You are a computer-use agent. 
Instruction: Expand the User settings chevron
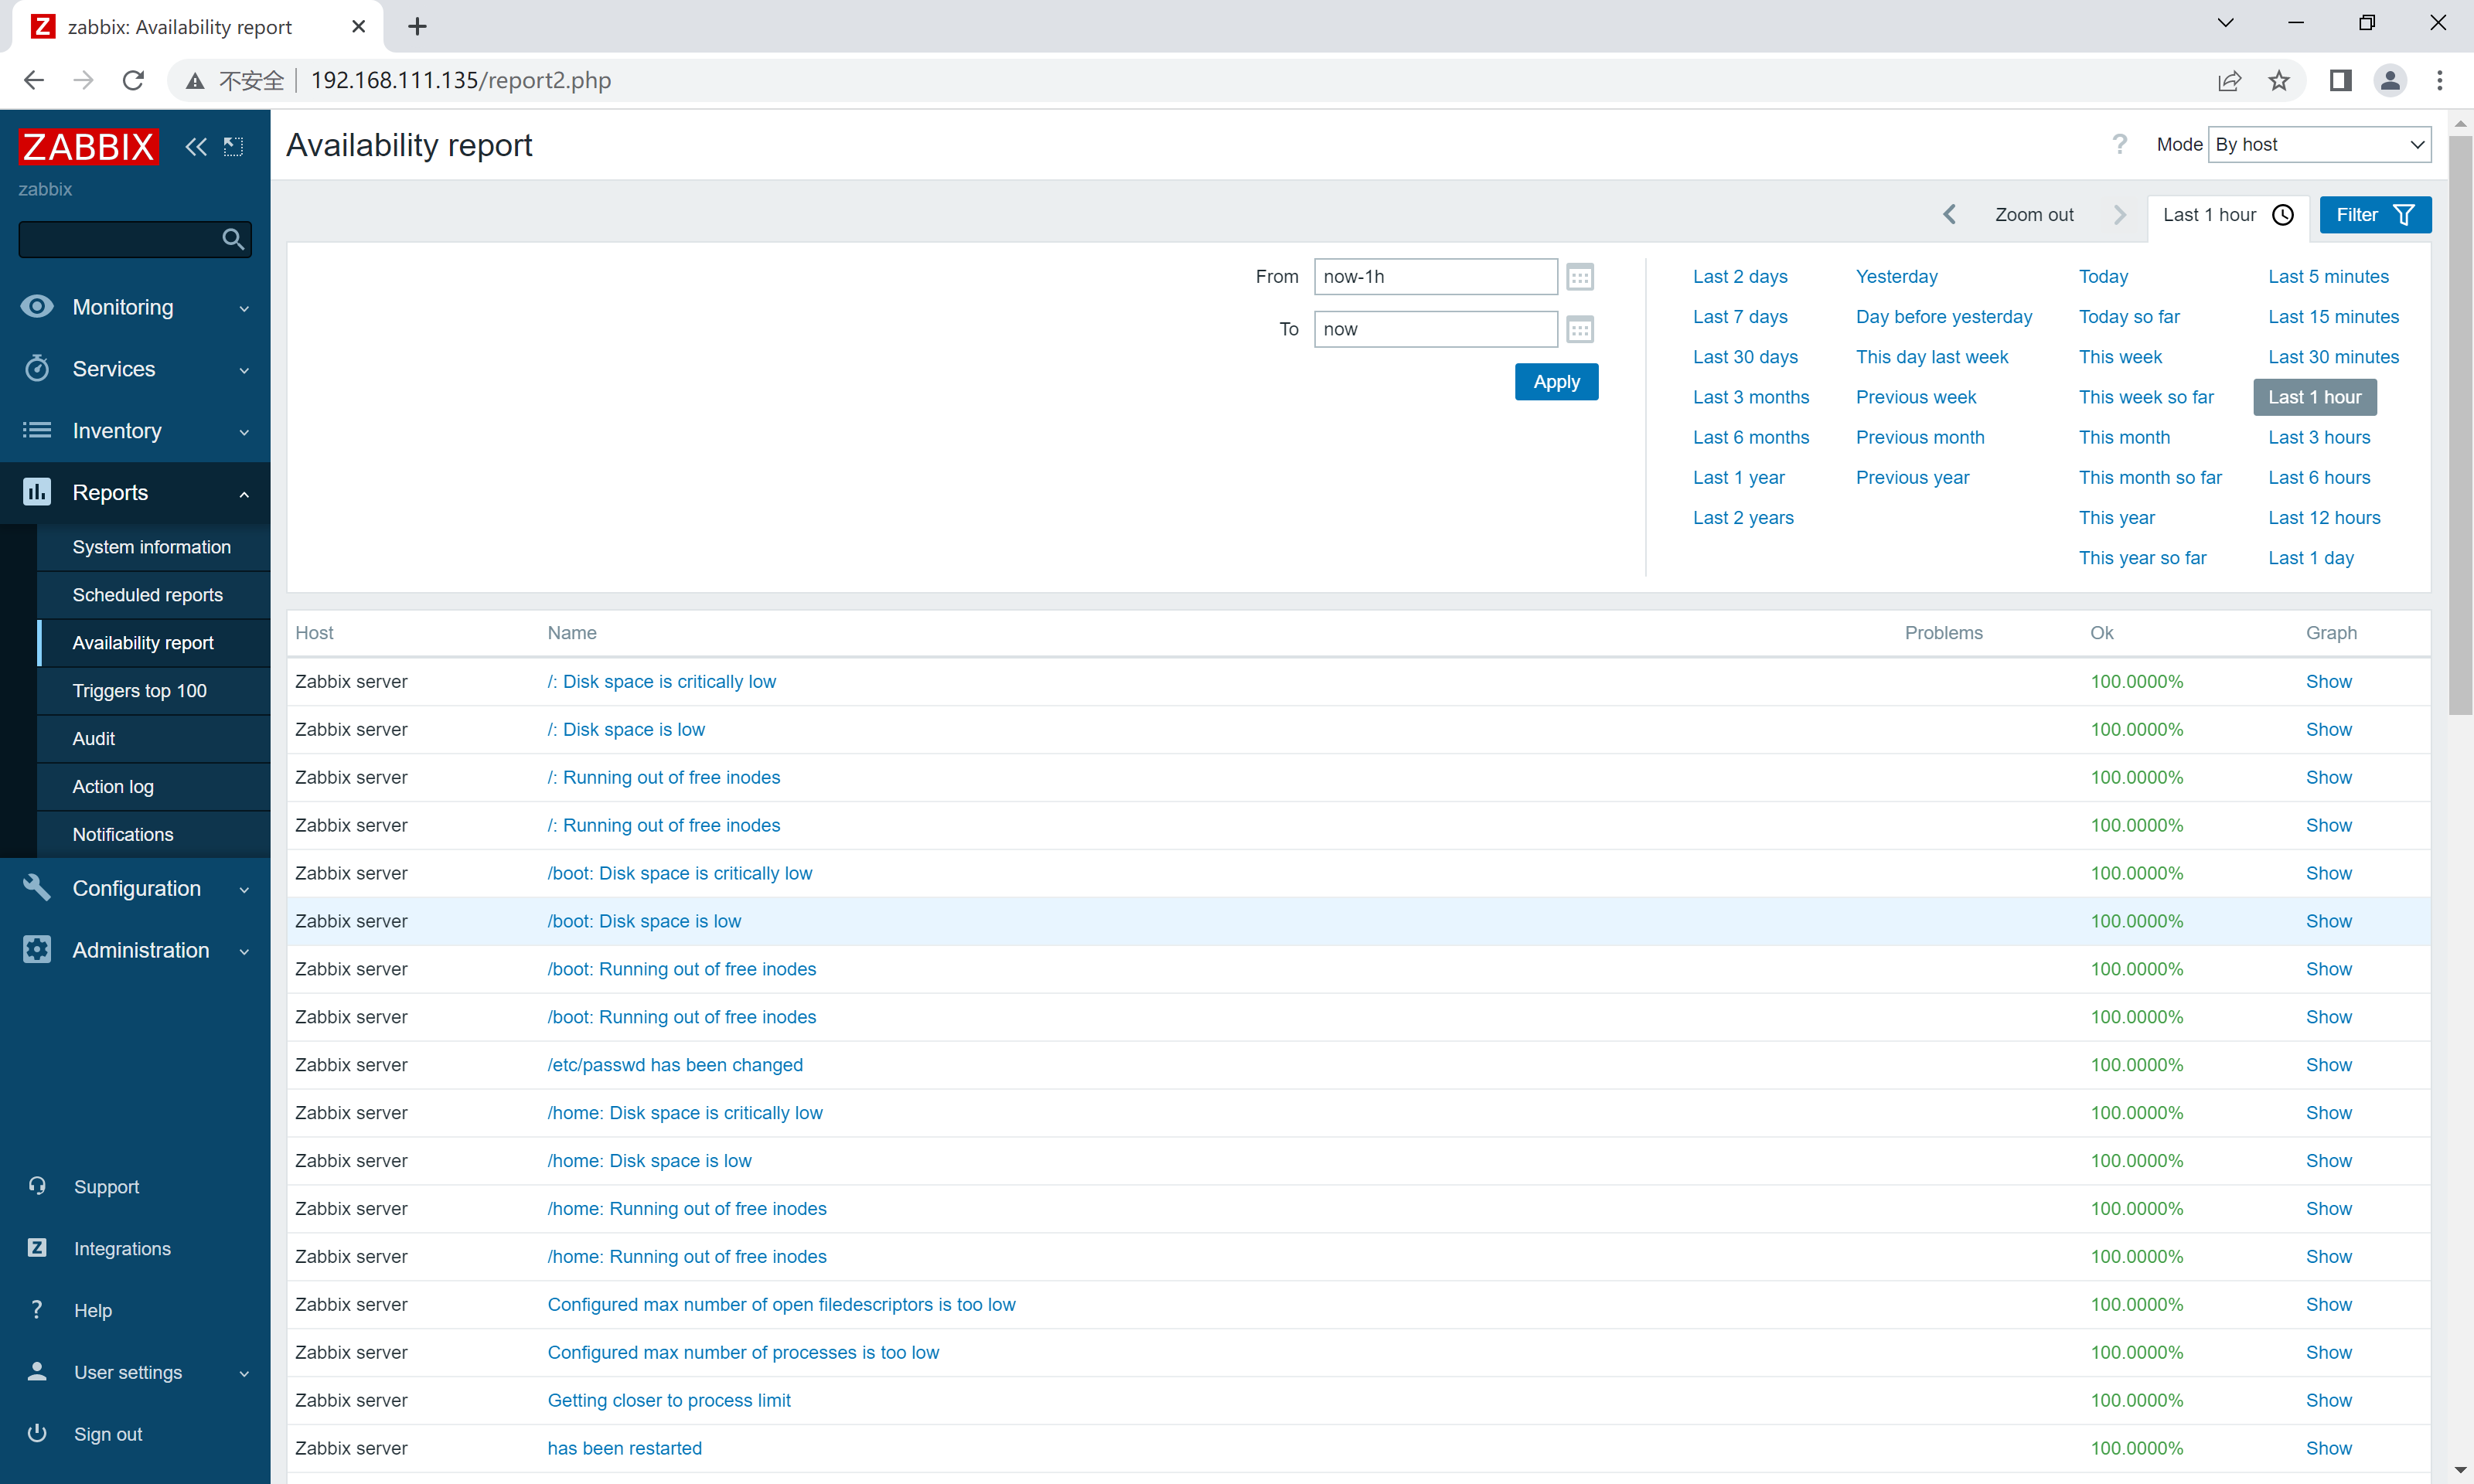(x=244, y=1373)
